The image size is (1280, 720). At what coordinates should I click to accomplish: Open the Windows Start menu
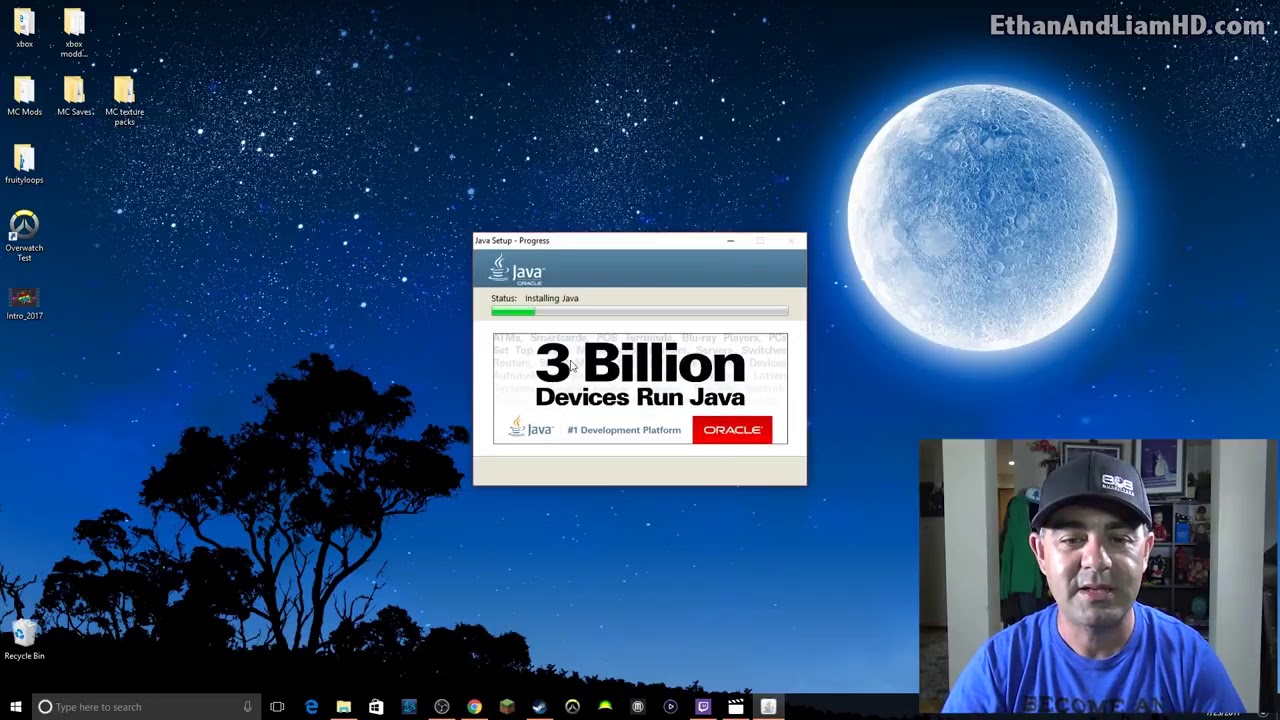coord(15,707)
